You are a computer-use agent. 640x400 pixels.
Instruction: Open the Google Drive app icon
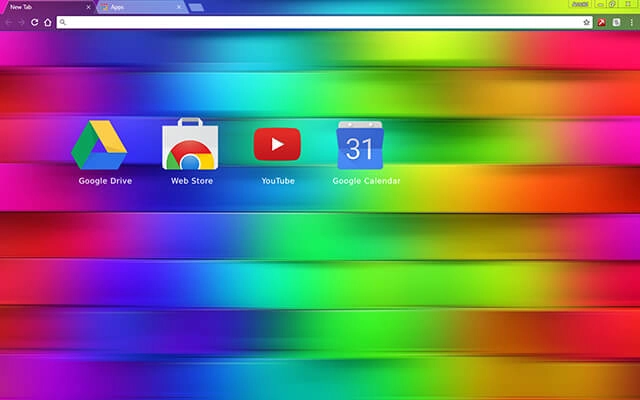(x=99, y=145)
